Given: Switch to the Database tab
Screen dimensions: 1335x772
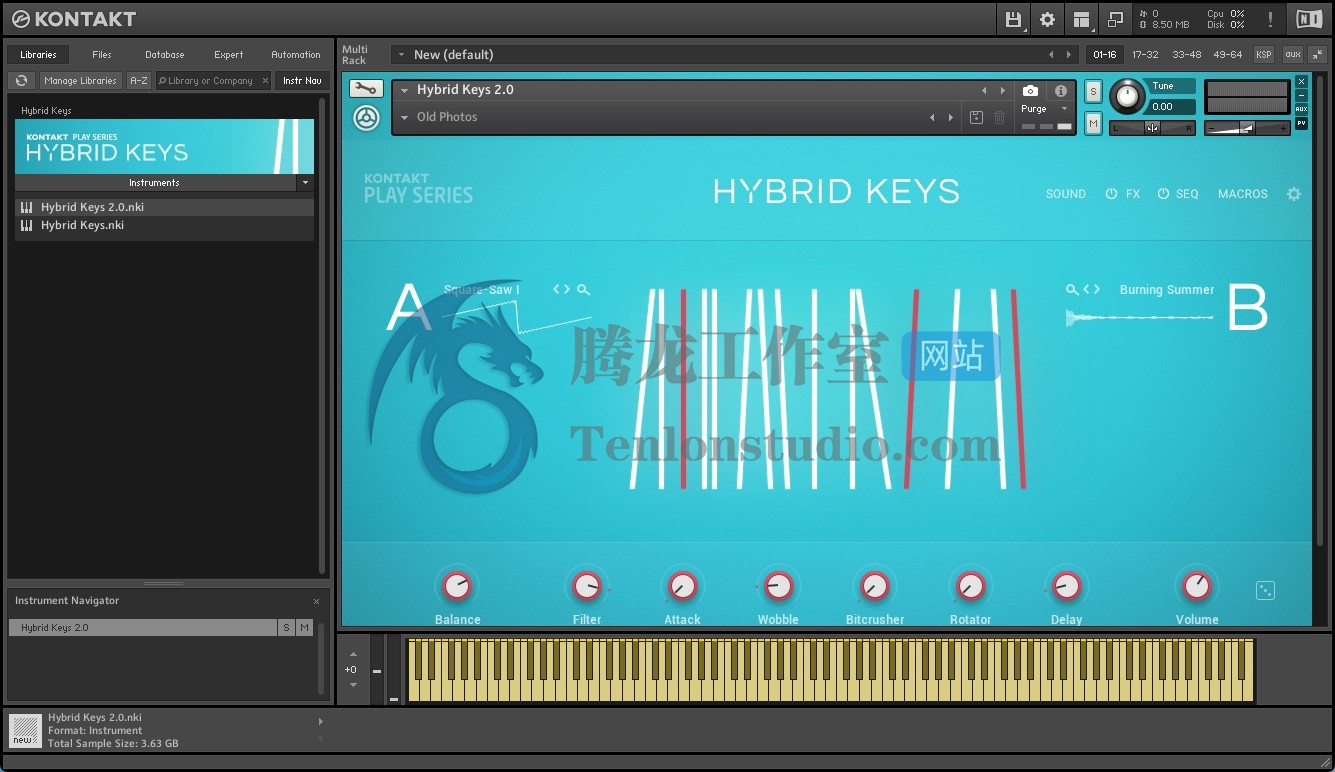Looking at the screenshot, I should click(x=165, y=55).
